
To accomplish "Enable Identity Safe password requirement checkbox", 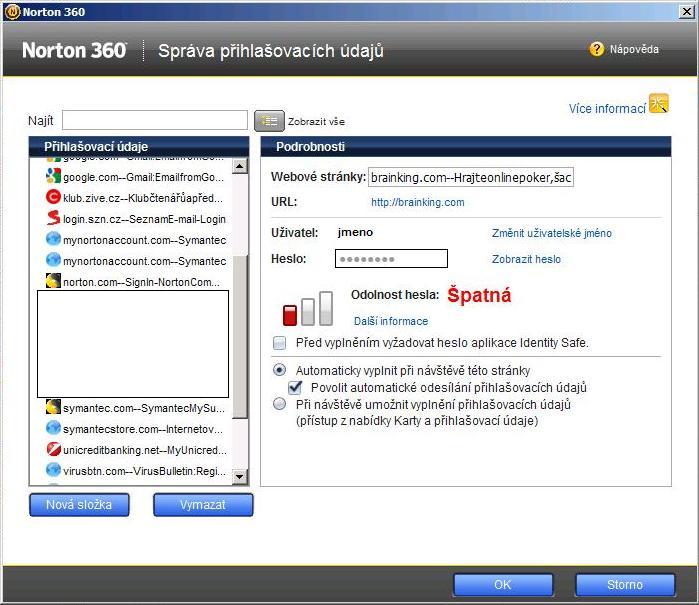I will coord(280,343).
